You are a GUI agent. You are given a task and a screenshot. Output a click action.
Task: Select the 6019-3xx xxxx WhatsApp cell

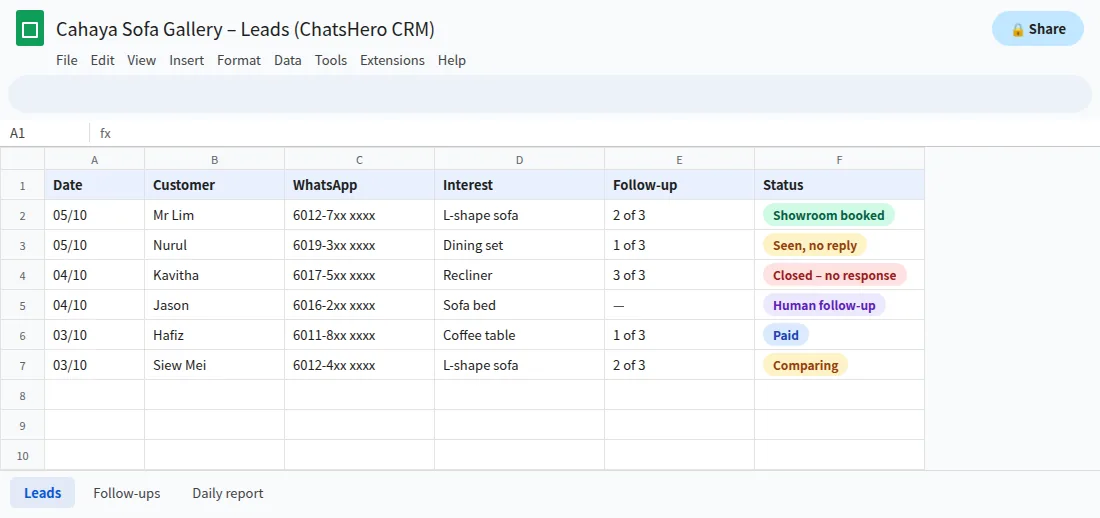click(359, 245)
